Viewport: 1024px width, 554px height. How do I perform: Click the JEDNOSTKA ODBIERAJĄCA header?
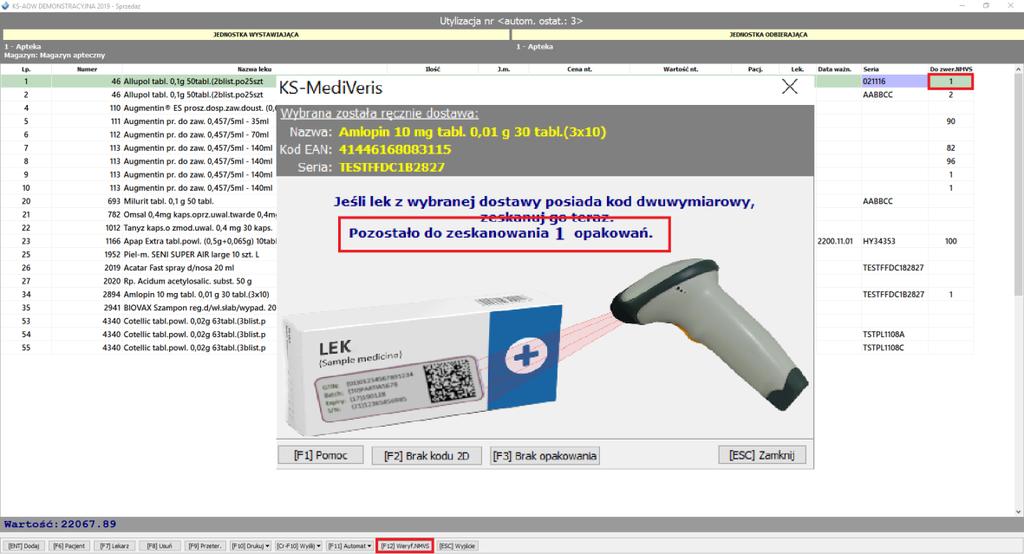point(768,35)
